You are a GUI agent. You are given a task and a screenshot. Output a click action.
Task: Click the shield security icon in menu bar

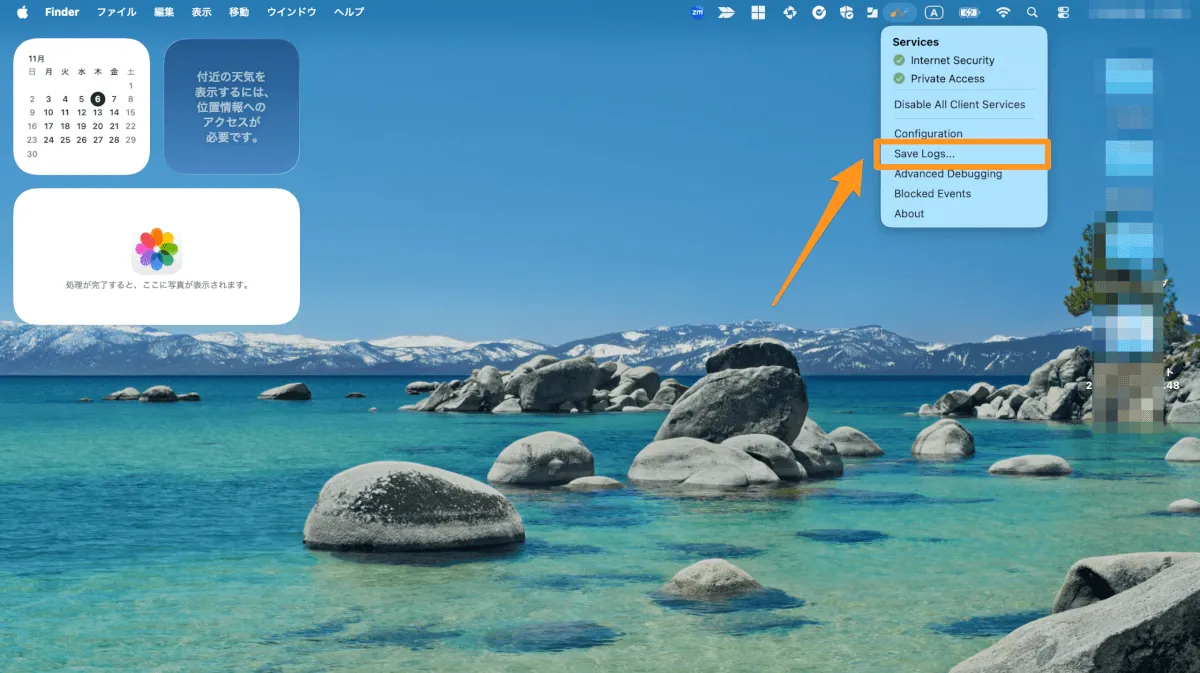point(846,12)
